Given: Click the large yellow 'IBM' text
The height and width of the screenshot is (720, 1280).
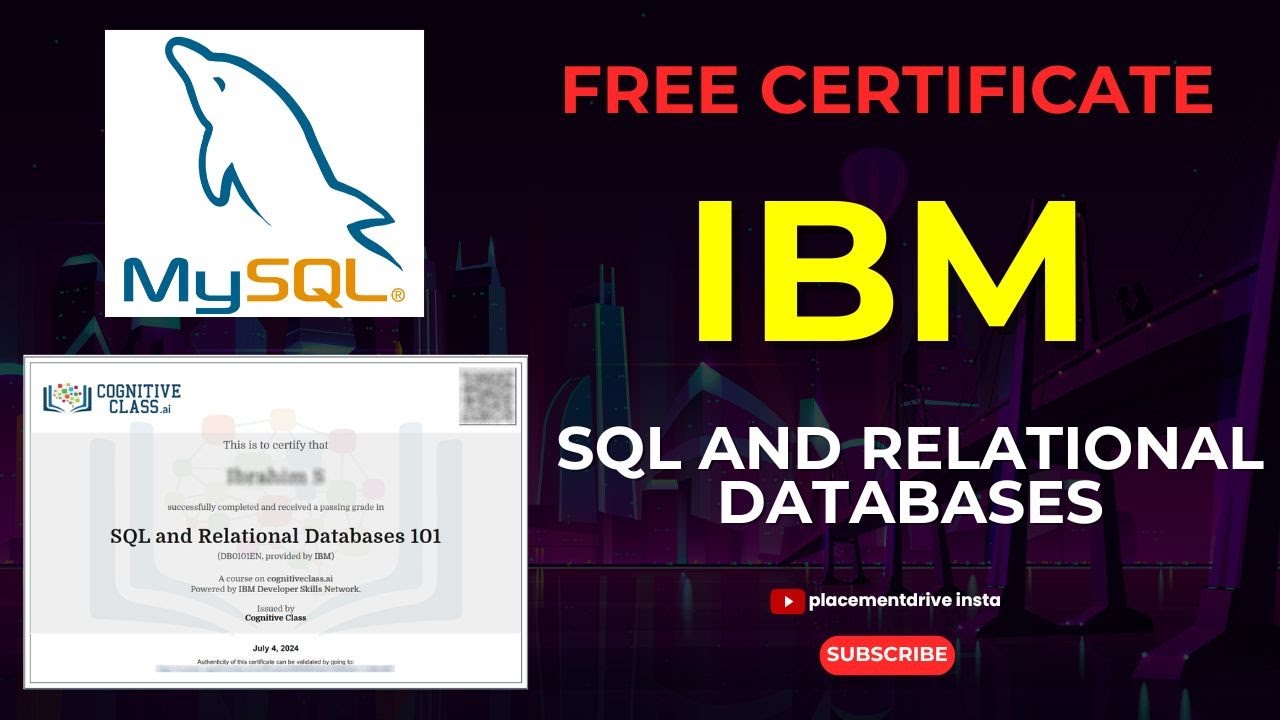Looking at the screenshot, I should click(887, 270).
